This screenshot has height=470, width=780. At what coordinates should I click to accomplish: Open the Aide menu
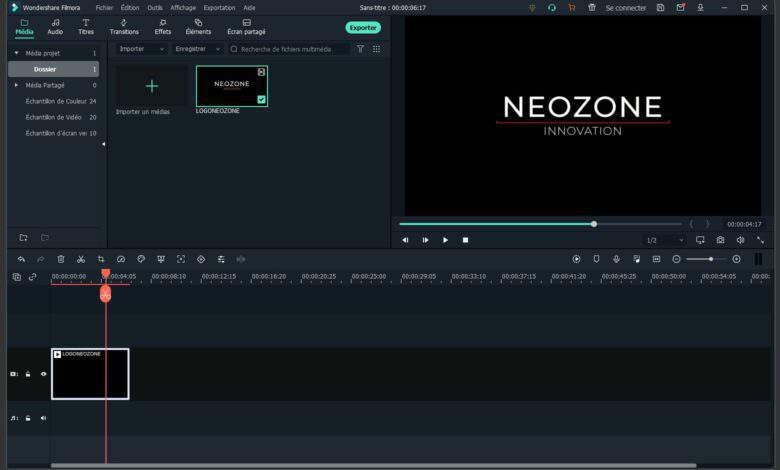[249, 7]
